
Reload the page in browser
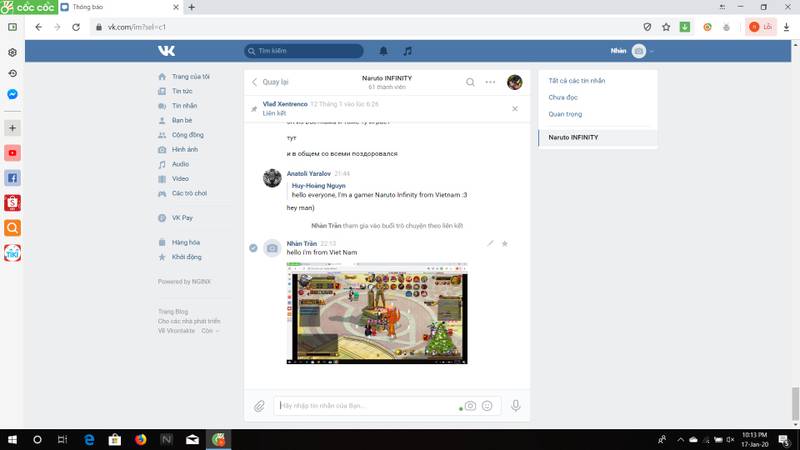point(76,27)
